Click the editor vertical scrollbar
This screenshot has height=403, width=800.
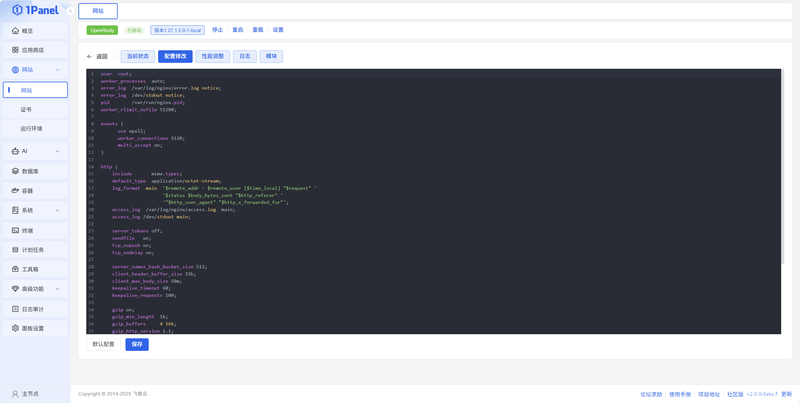click(783, 167)
